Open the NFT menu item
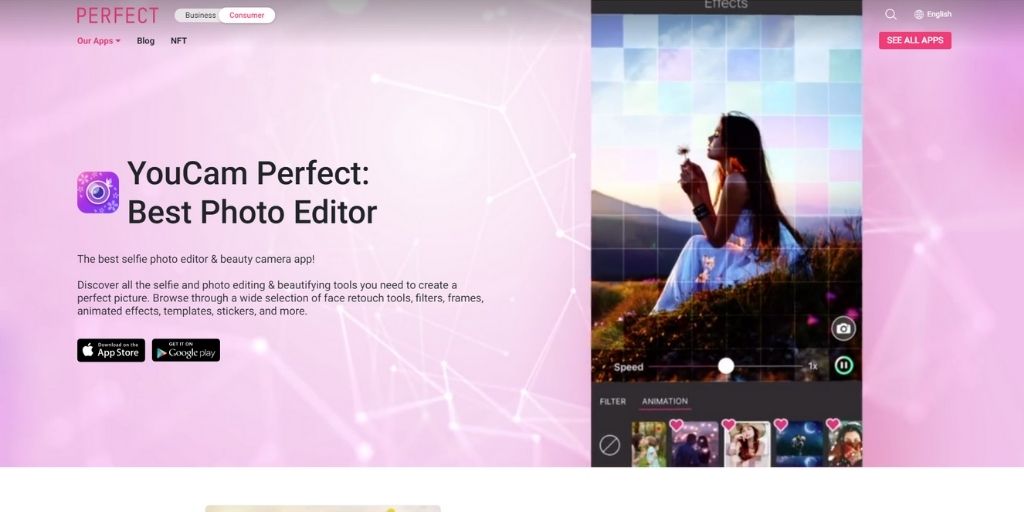Screen dimensions: 1024x512 [179, 40]
